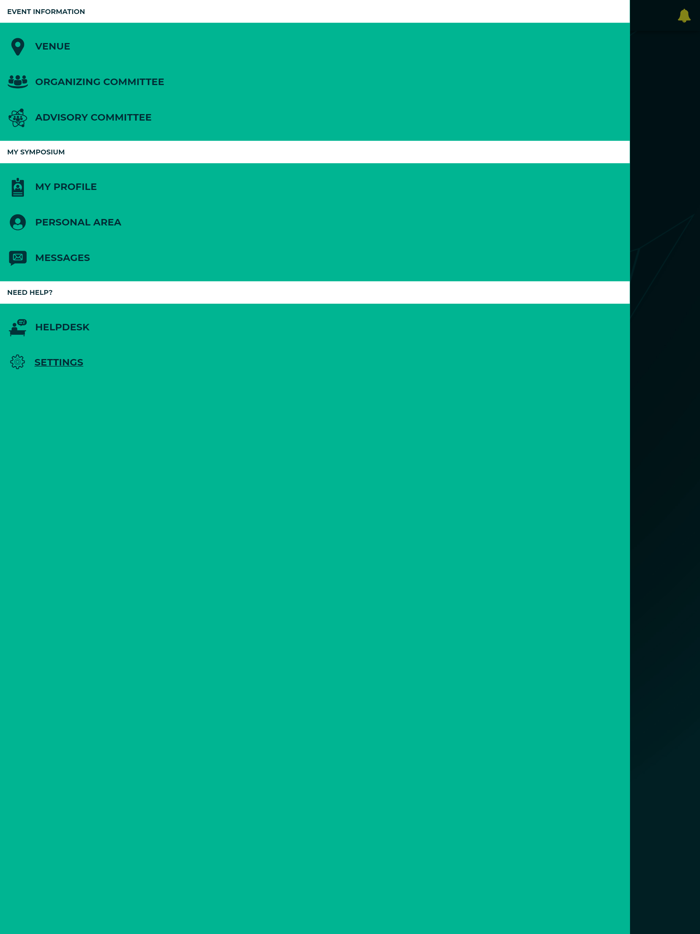
Task: Select the My Symposium section header
Action: 315,152
